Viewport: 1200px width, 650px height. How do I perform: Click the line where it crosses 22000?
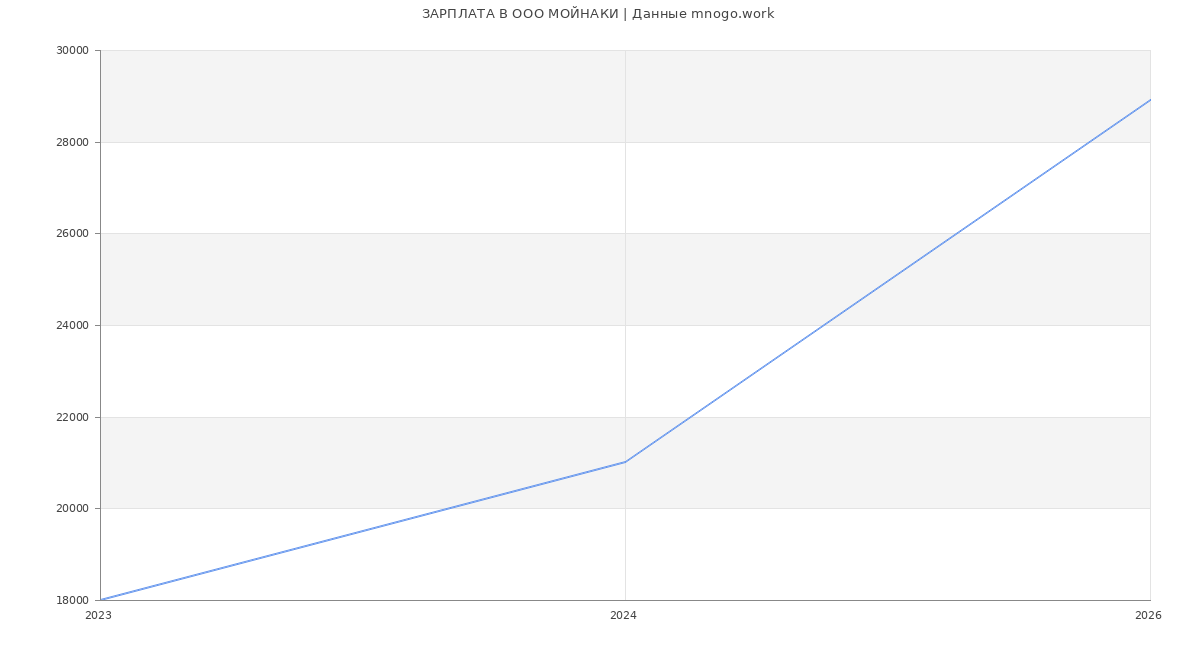tap(691, 417)
